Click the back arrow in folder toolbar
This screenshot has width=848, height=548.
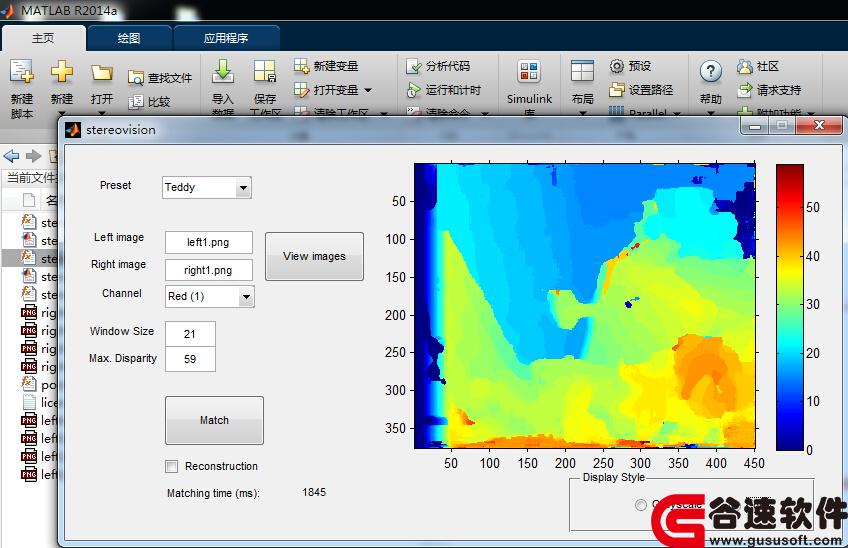[11, 156]
